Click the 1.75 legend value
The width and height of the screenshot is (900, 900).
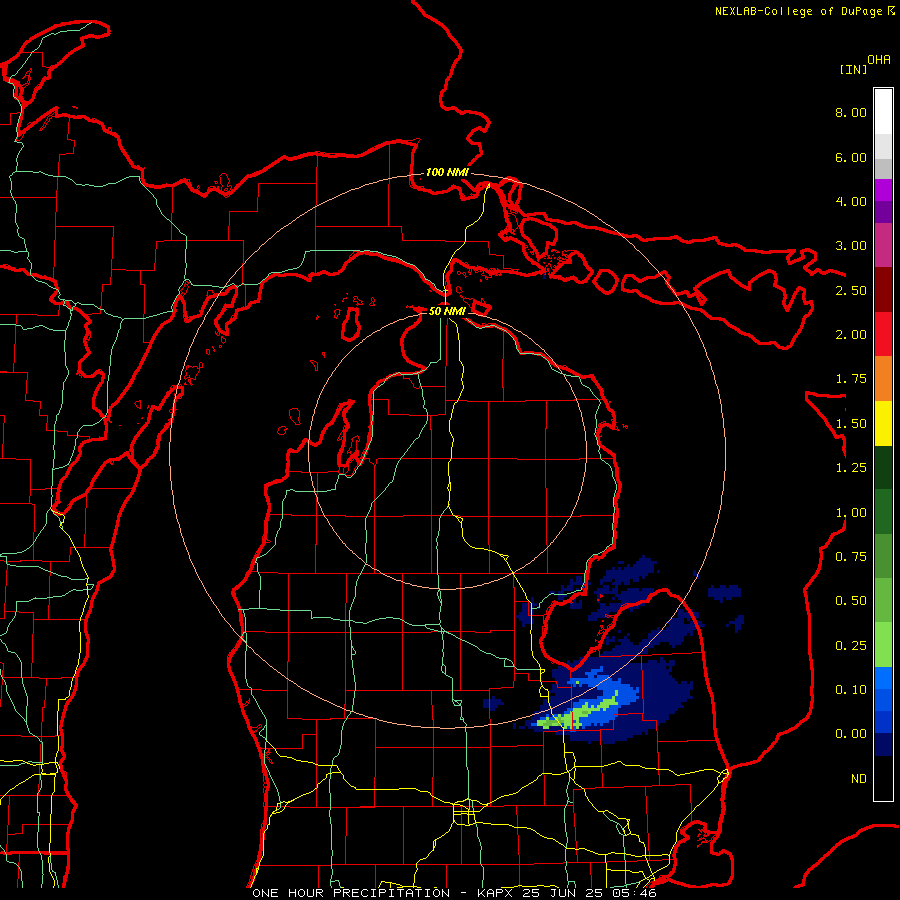851,379
